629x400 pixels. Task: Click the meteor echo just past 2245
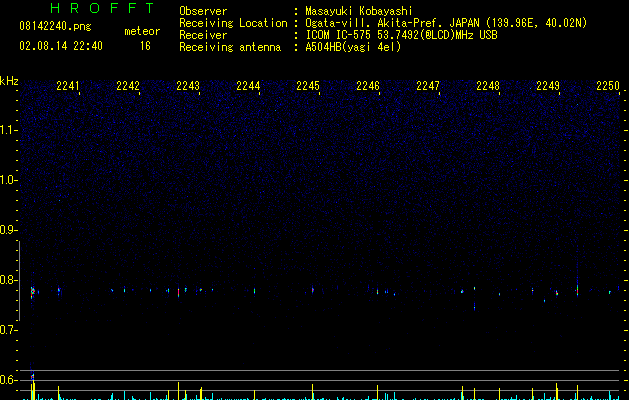point(312,290)
